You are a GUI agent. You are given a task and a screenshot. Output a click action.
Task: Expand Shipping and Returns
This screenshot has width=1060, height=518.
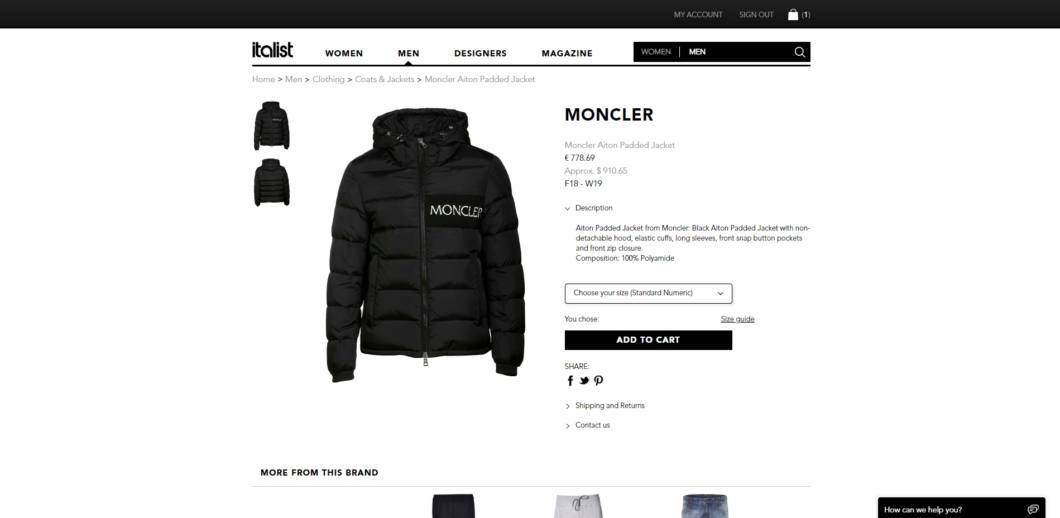[605, 406]
